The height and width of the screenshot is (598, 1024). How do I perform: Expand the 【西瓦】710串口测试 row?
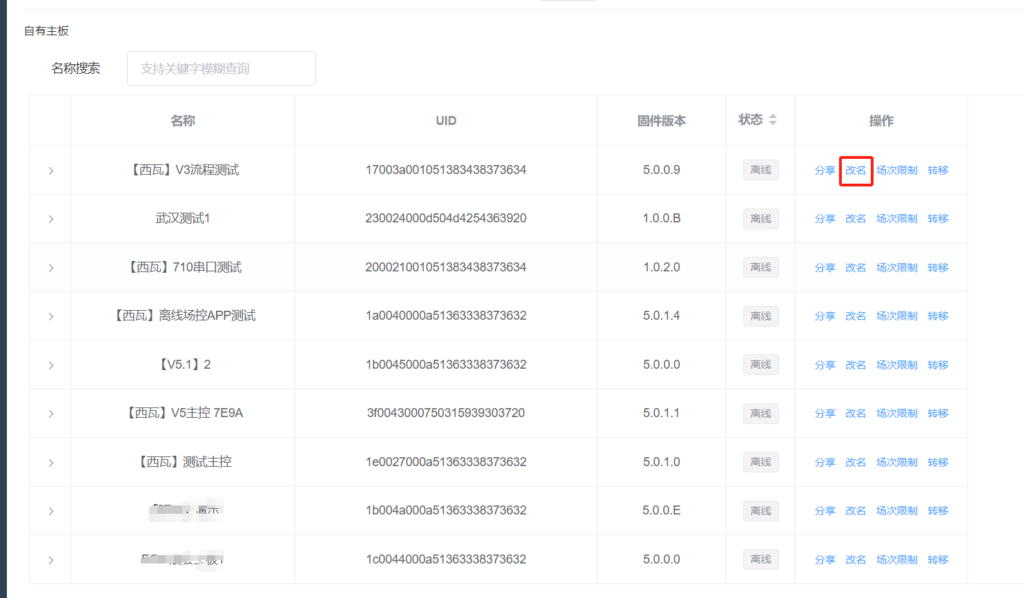tap(51, 268)
